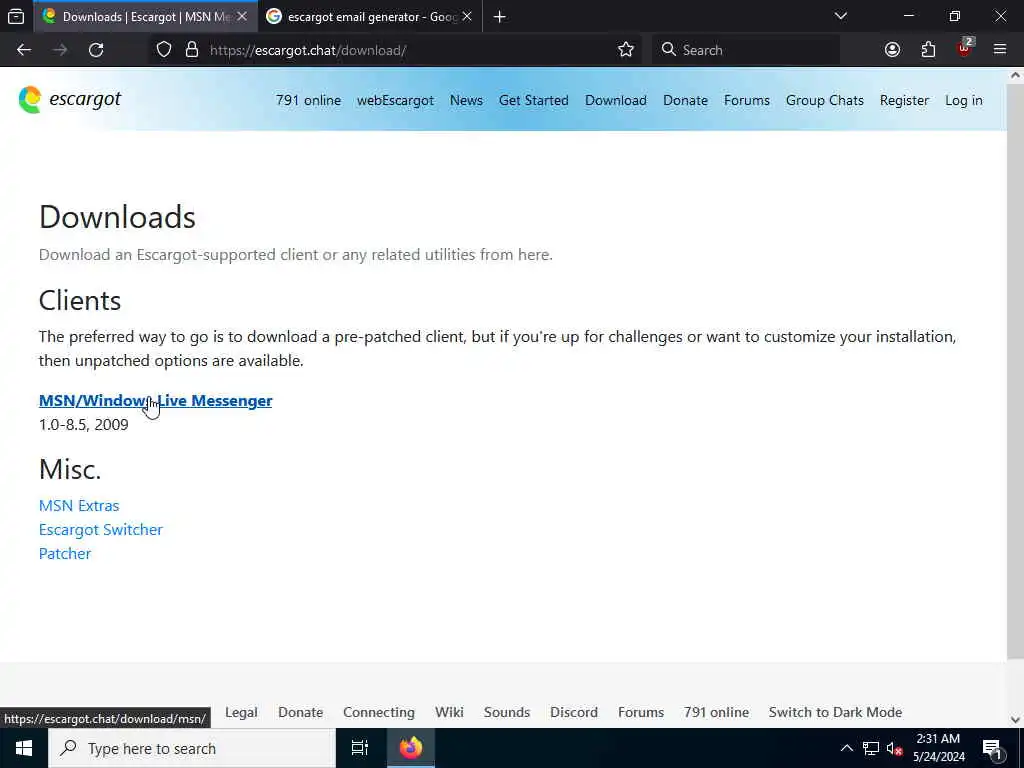This screenshot has height=768, width=1024.
Task: Expand the list all tabs chevron
Action: [841, 16]
